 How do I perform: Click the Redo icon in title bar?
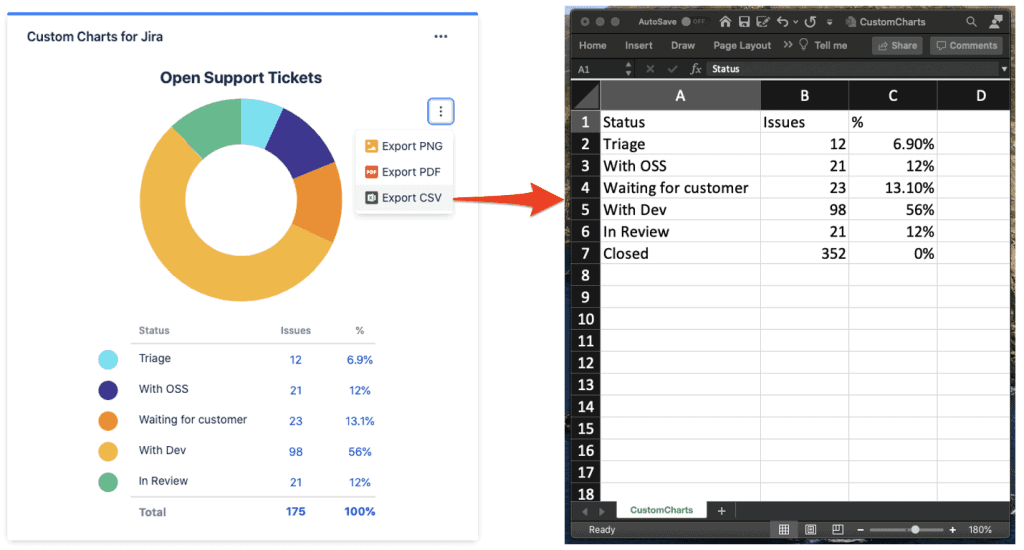810,21
